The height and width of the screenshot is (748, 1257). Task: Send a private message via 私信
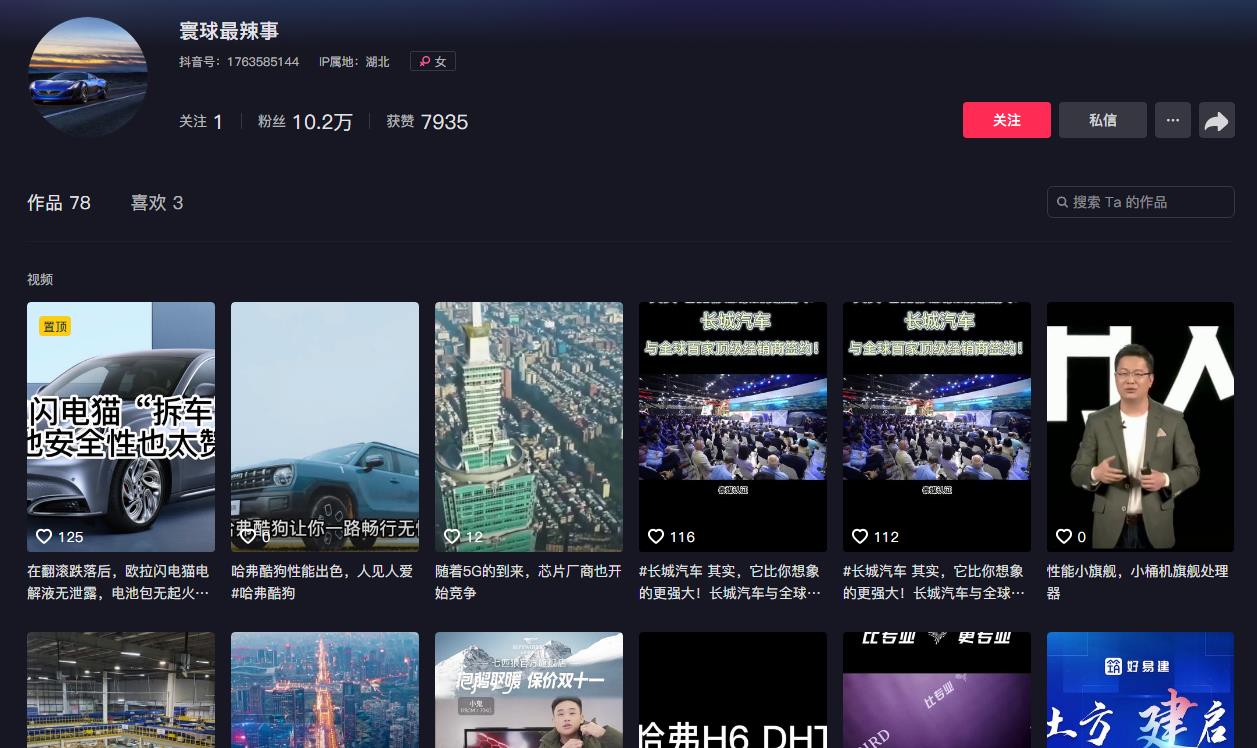(1103, 120)
